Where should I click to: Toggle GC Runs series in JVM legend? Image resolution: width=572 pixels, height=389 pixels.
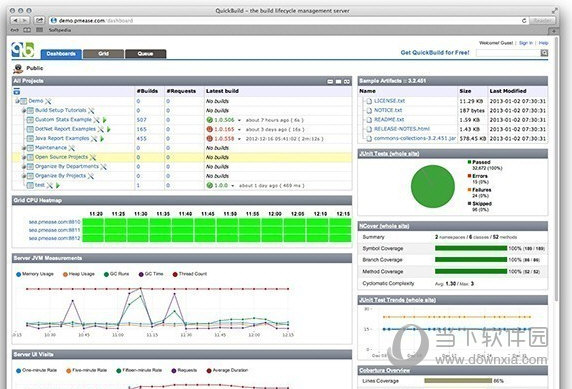[x=117, y=274]
